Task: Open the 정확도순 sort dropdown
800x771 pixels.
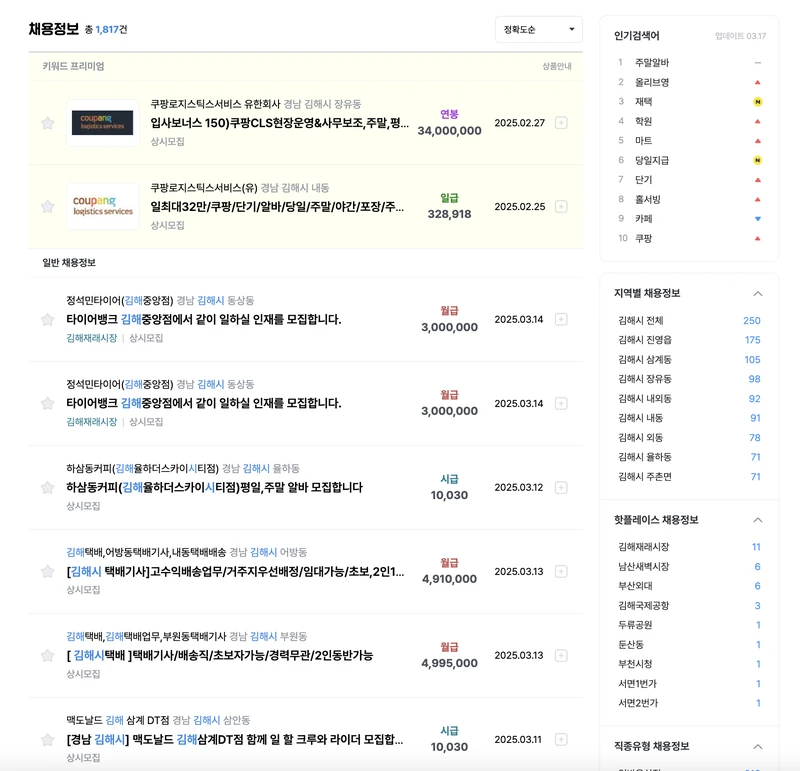Action: pyautogui.click(x=537, y=30)
